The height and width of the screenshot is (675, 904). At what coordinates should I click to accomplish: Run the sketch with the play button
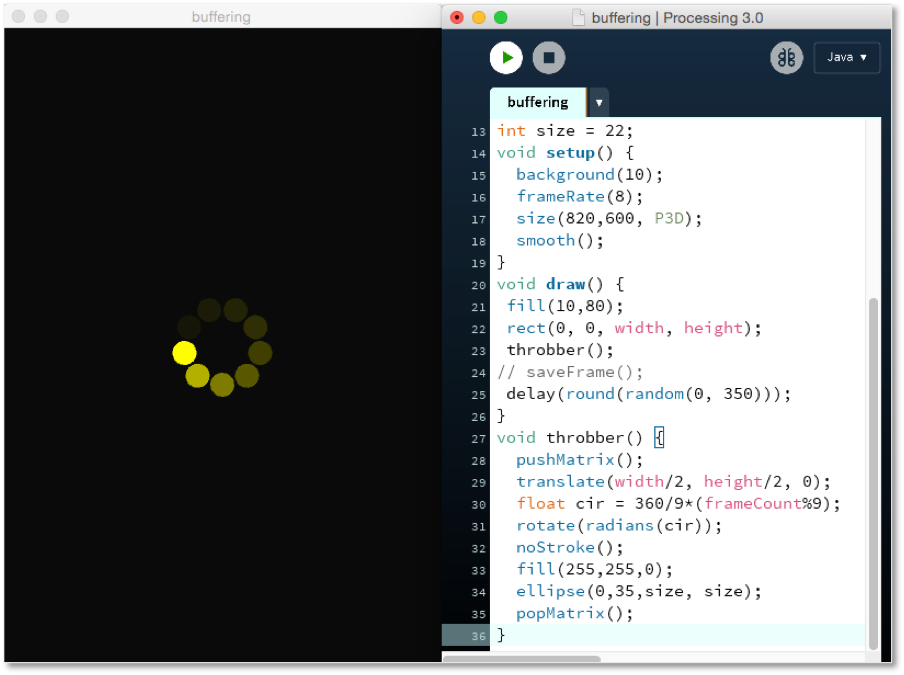[x=506, y=58]
